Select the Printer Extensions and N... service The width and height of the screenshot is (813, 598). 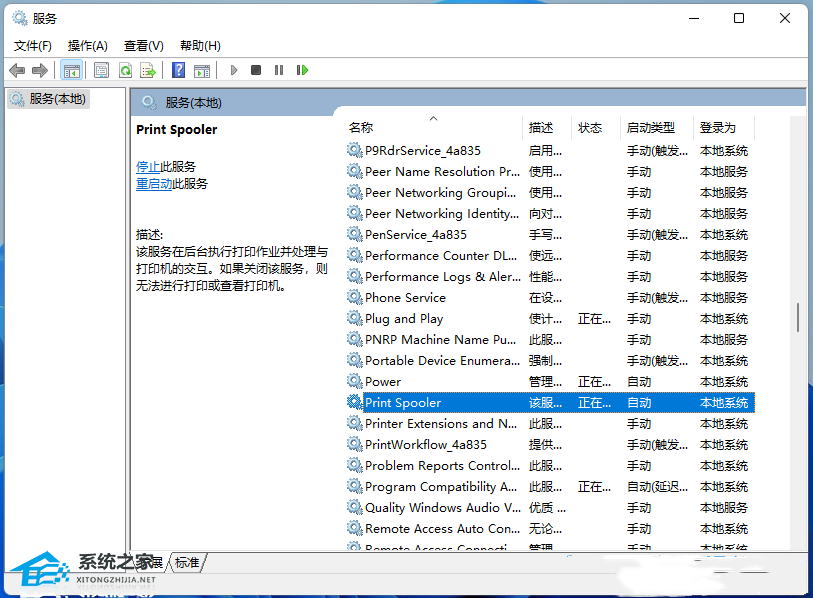click(x=550, y=423)
